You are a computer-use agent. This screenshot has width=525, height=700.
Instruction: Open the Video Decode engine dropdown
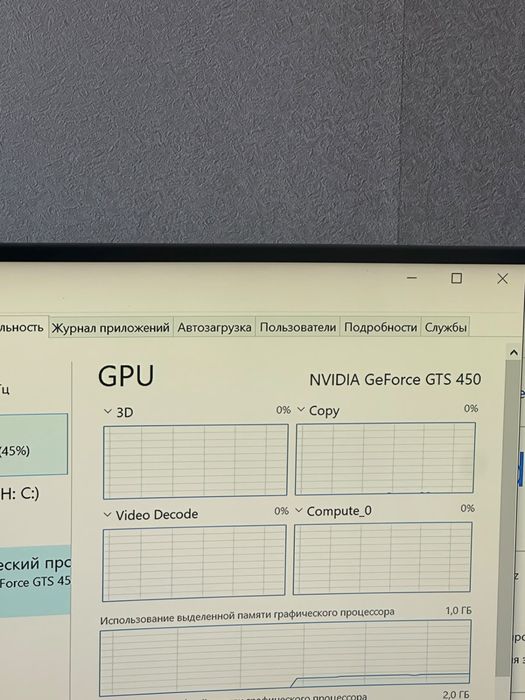pos(107,515)
